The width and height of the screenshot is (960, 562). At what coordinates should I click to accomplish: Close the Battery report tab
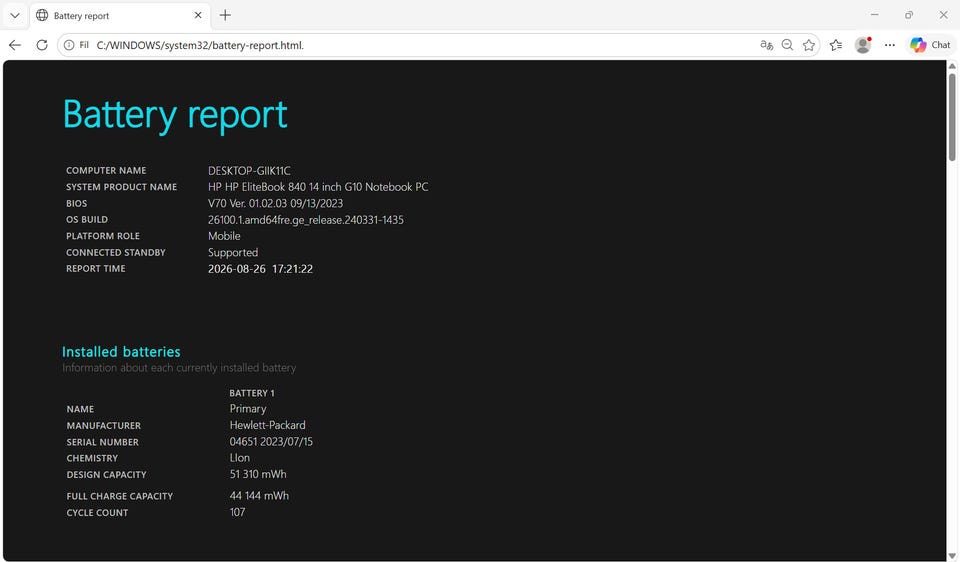click(x=198, y=15)
